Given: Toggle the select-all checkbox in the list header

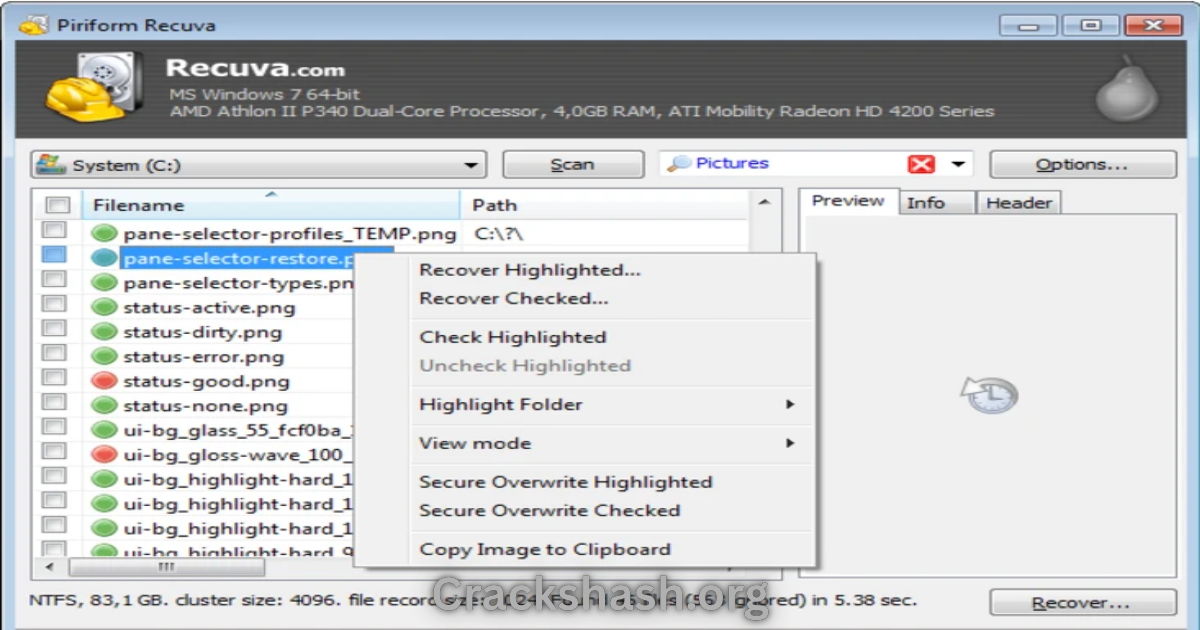Looking at the screenshot, I should click(x=57, y=205).
